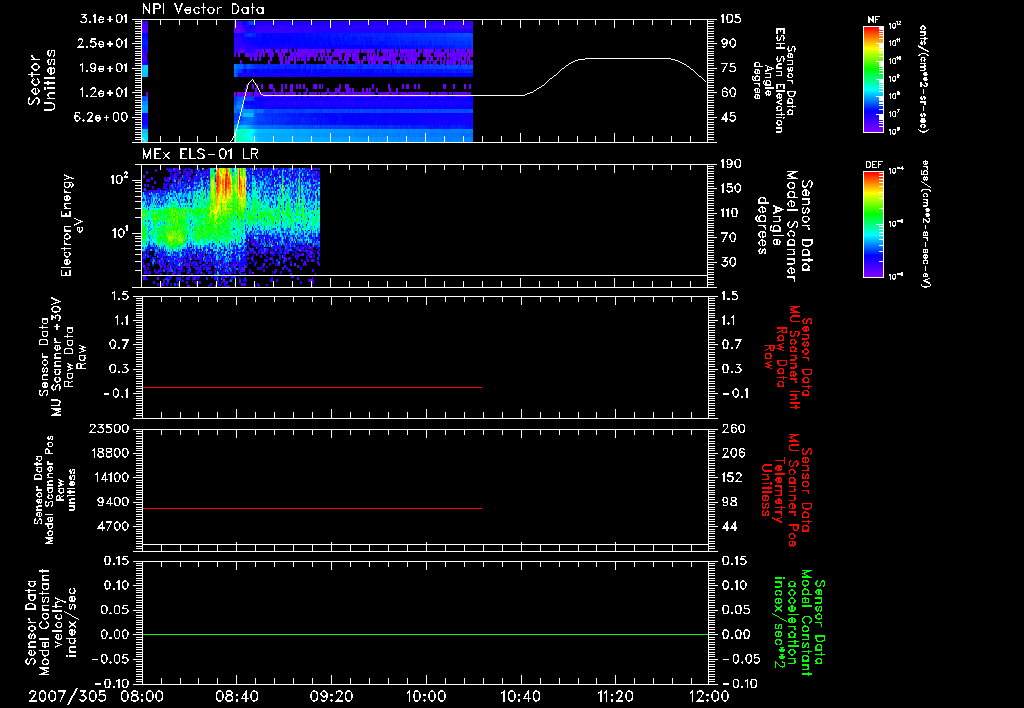Click the 23500 scanner position axis value
The image size is (1024, 708).
110,429
